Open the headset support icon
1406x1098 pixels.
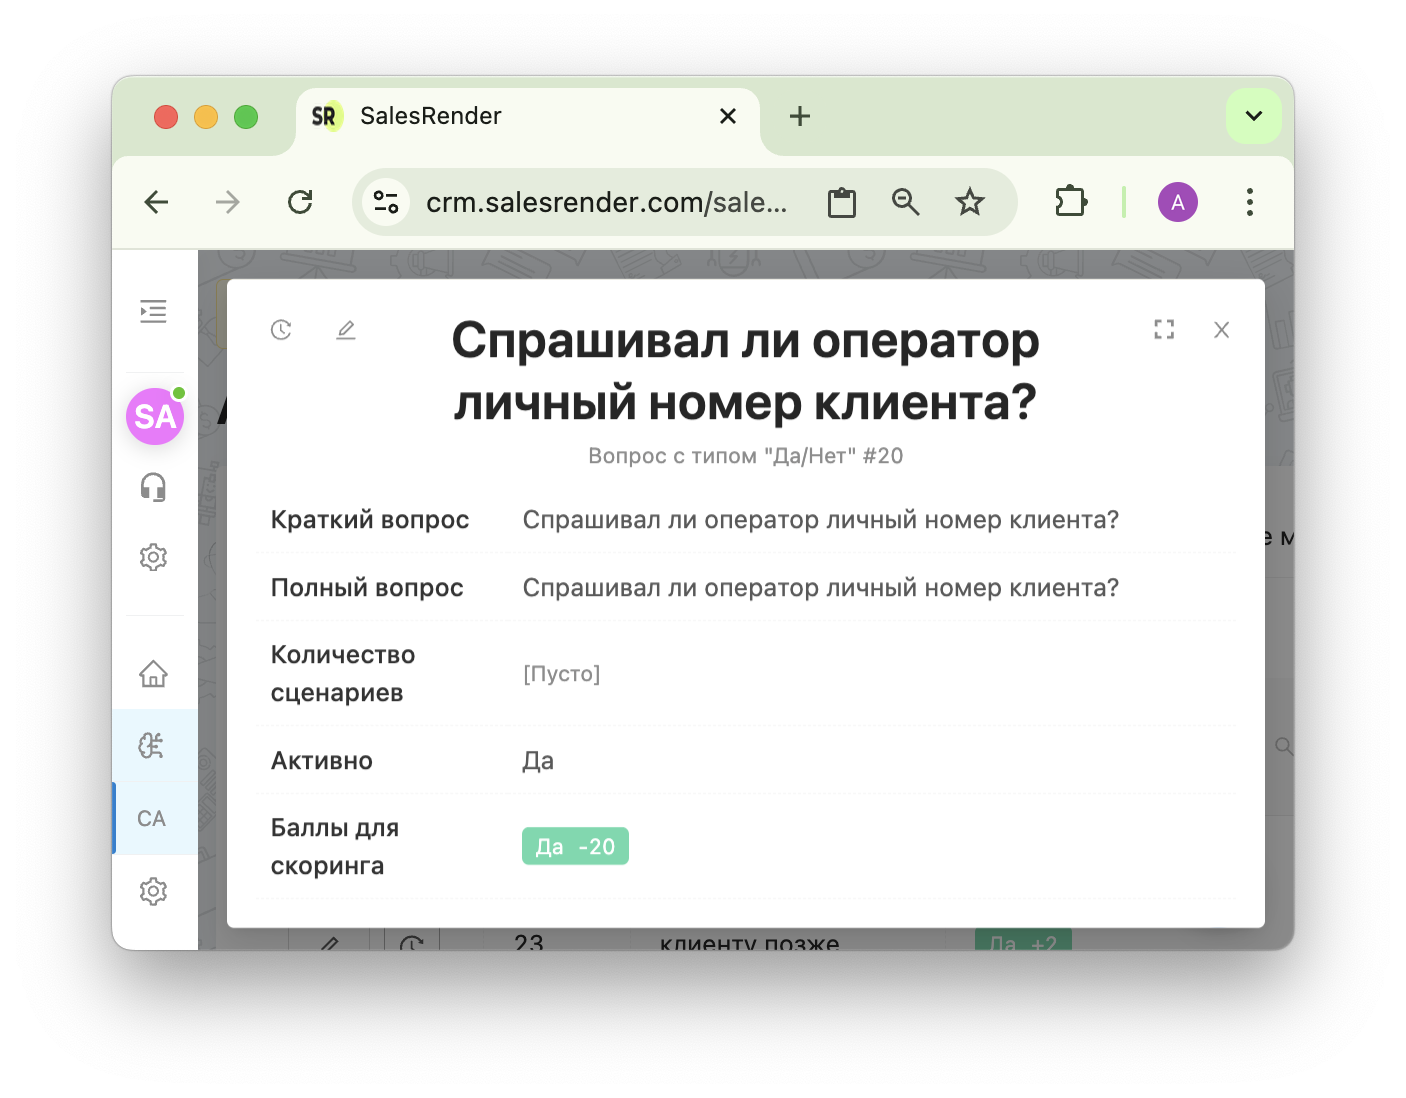click(153, 487)
